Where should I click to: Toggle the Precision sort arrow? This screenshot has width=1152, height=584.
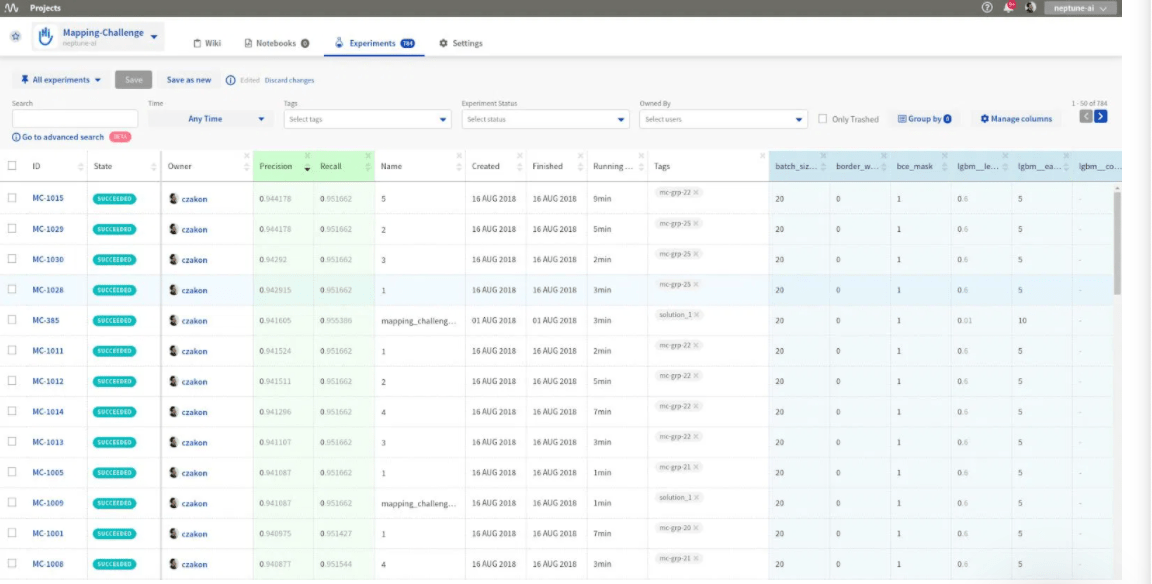[x=307, y=168]
